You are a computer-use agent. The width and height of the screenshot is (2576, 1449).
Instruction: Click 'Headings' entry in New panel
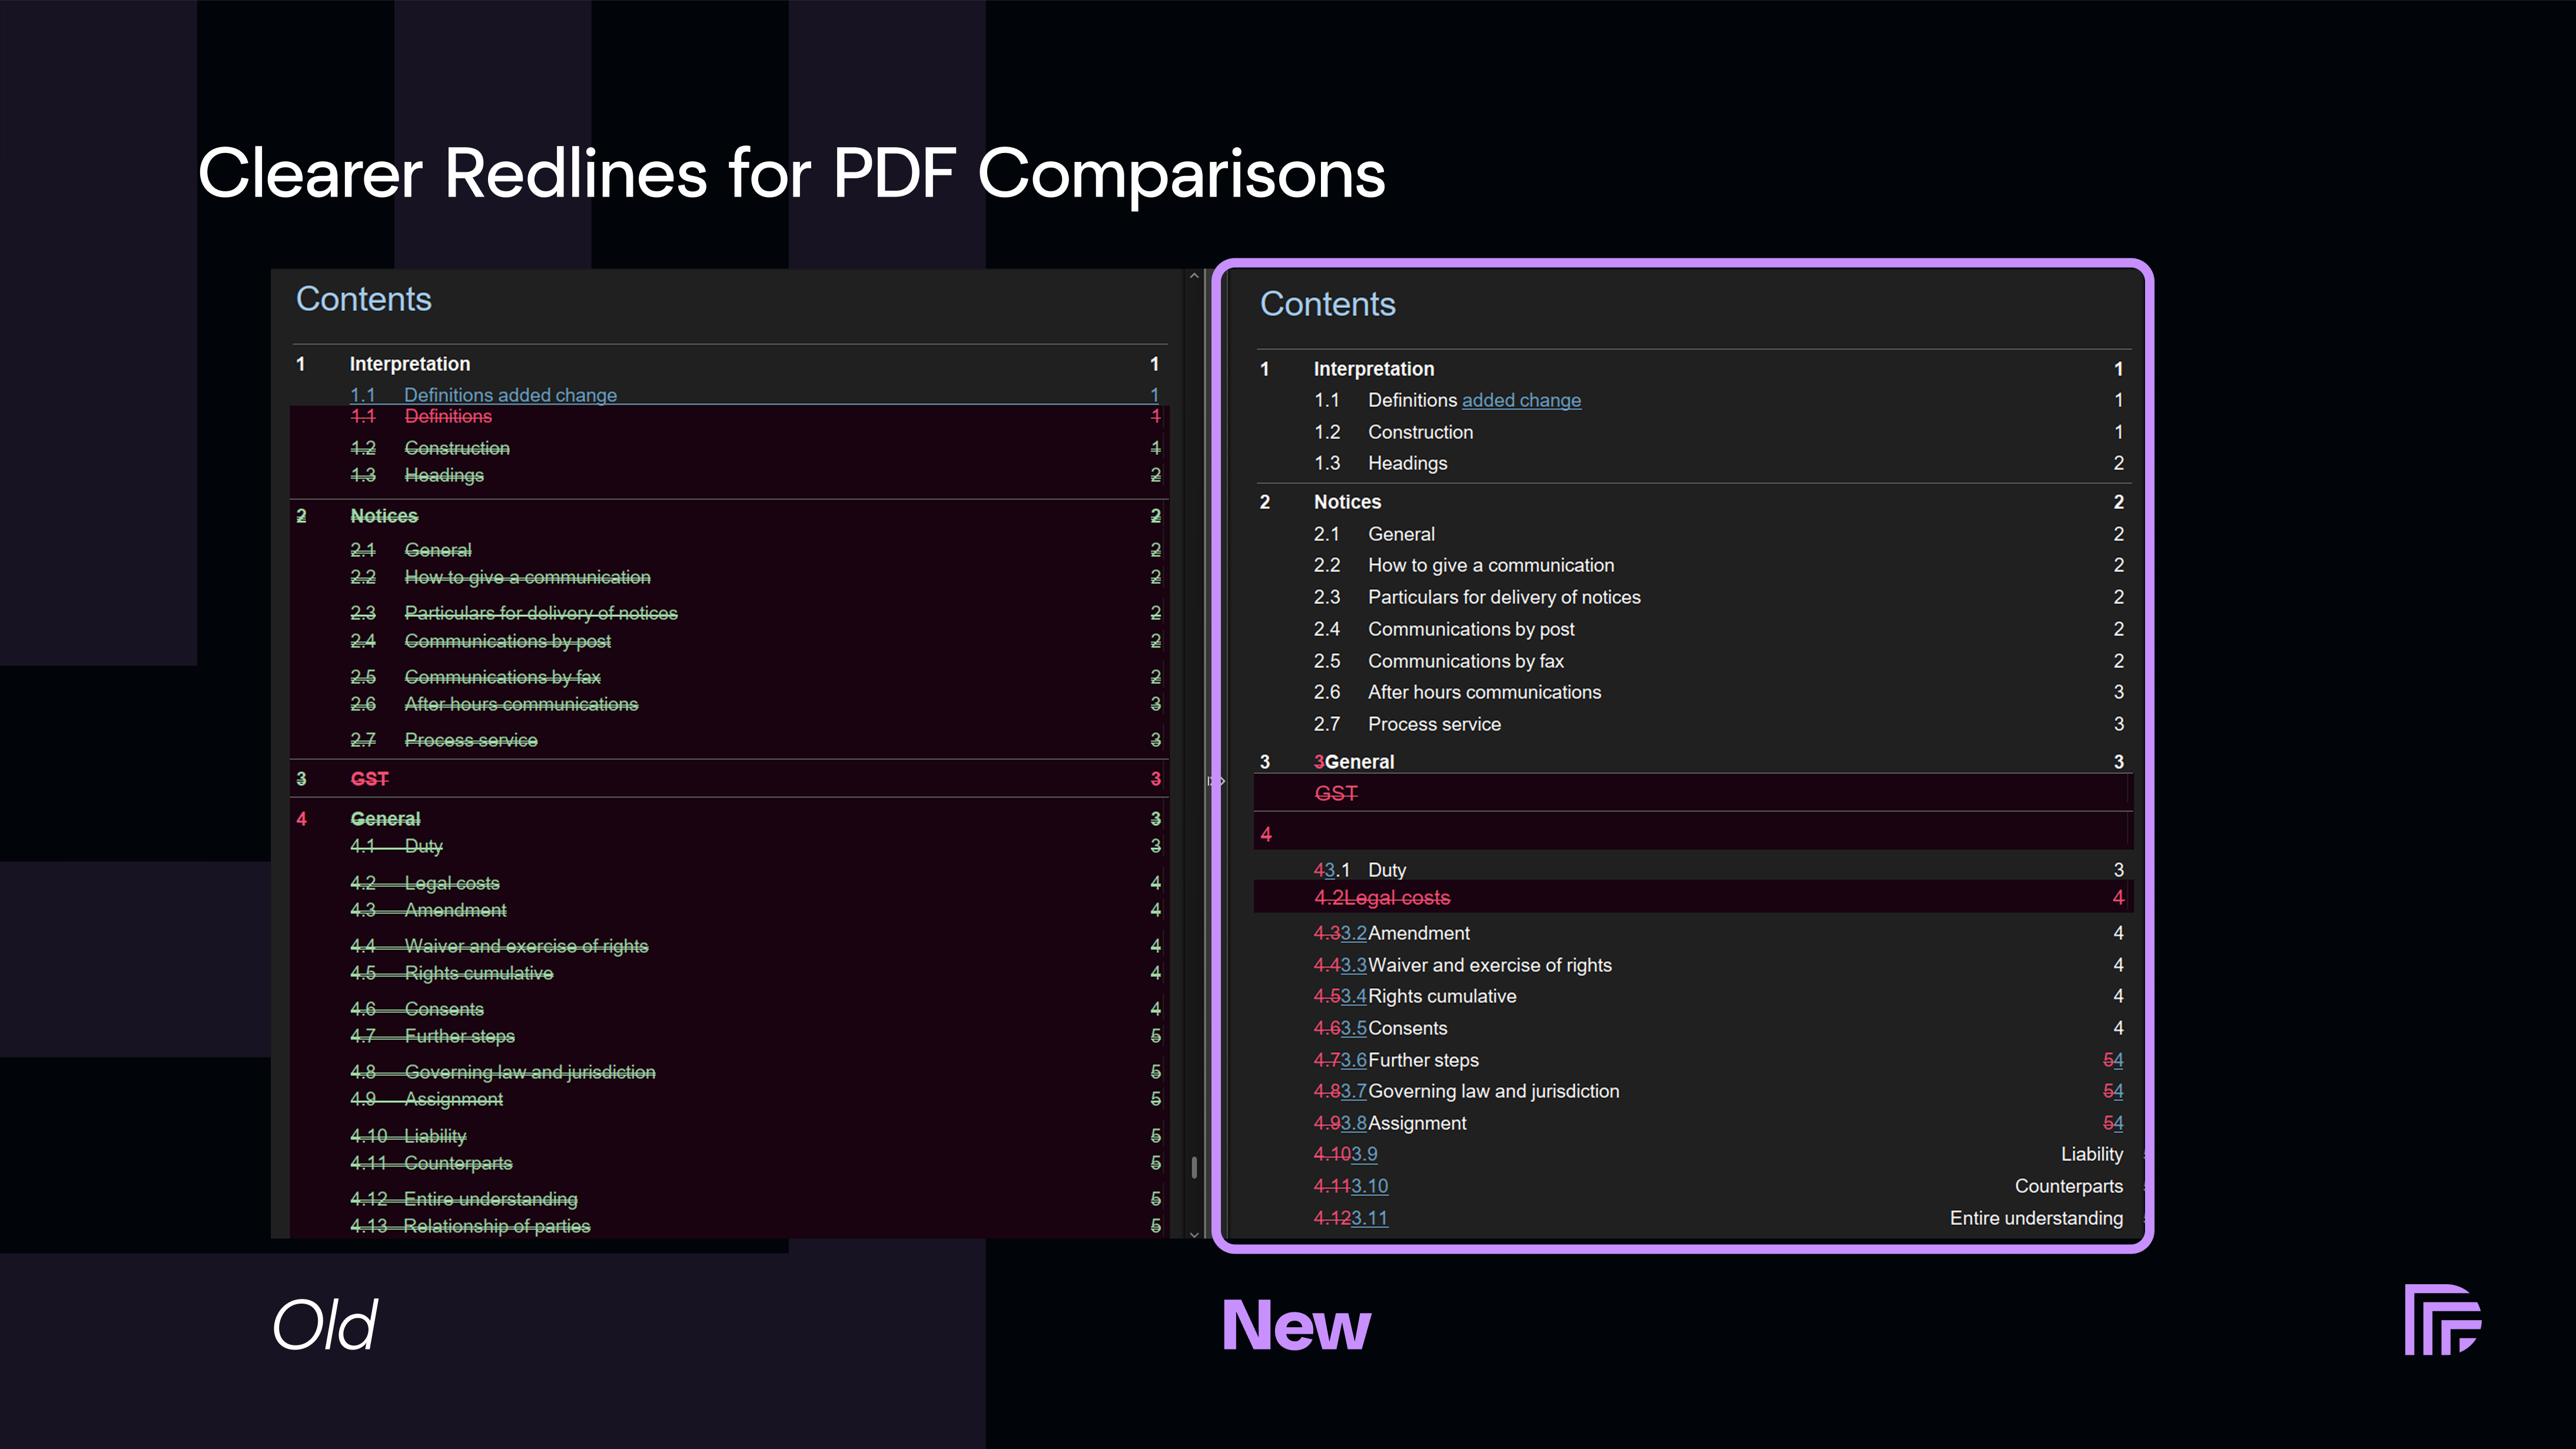(x=1407, y=463)
